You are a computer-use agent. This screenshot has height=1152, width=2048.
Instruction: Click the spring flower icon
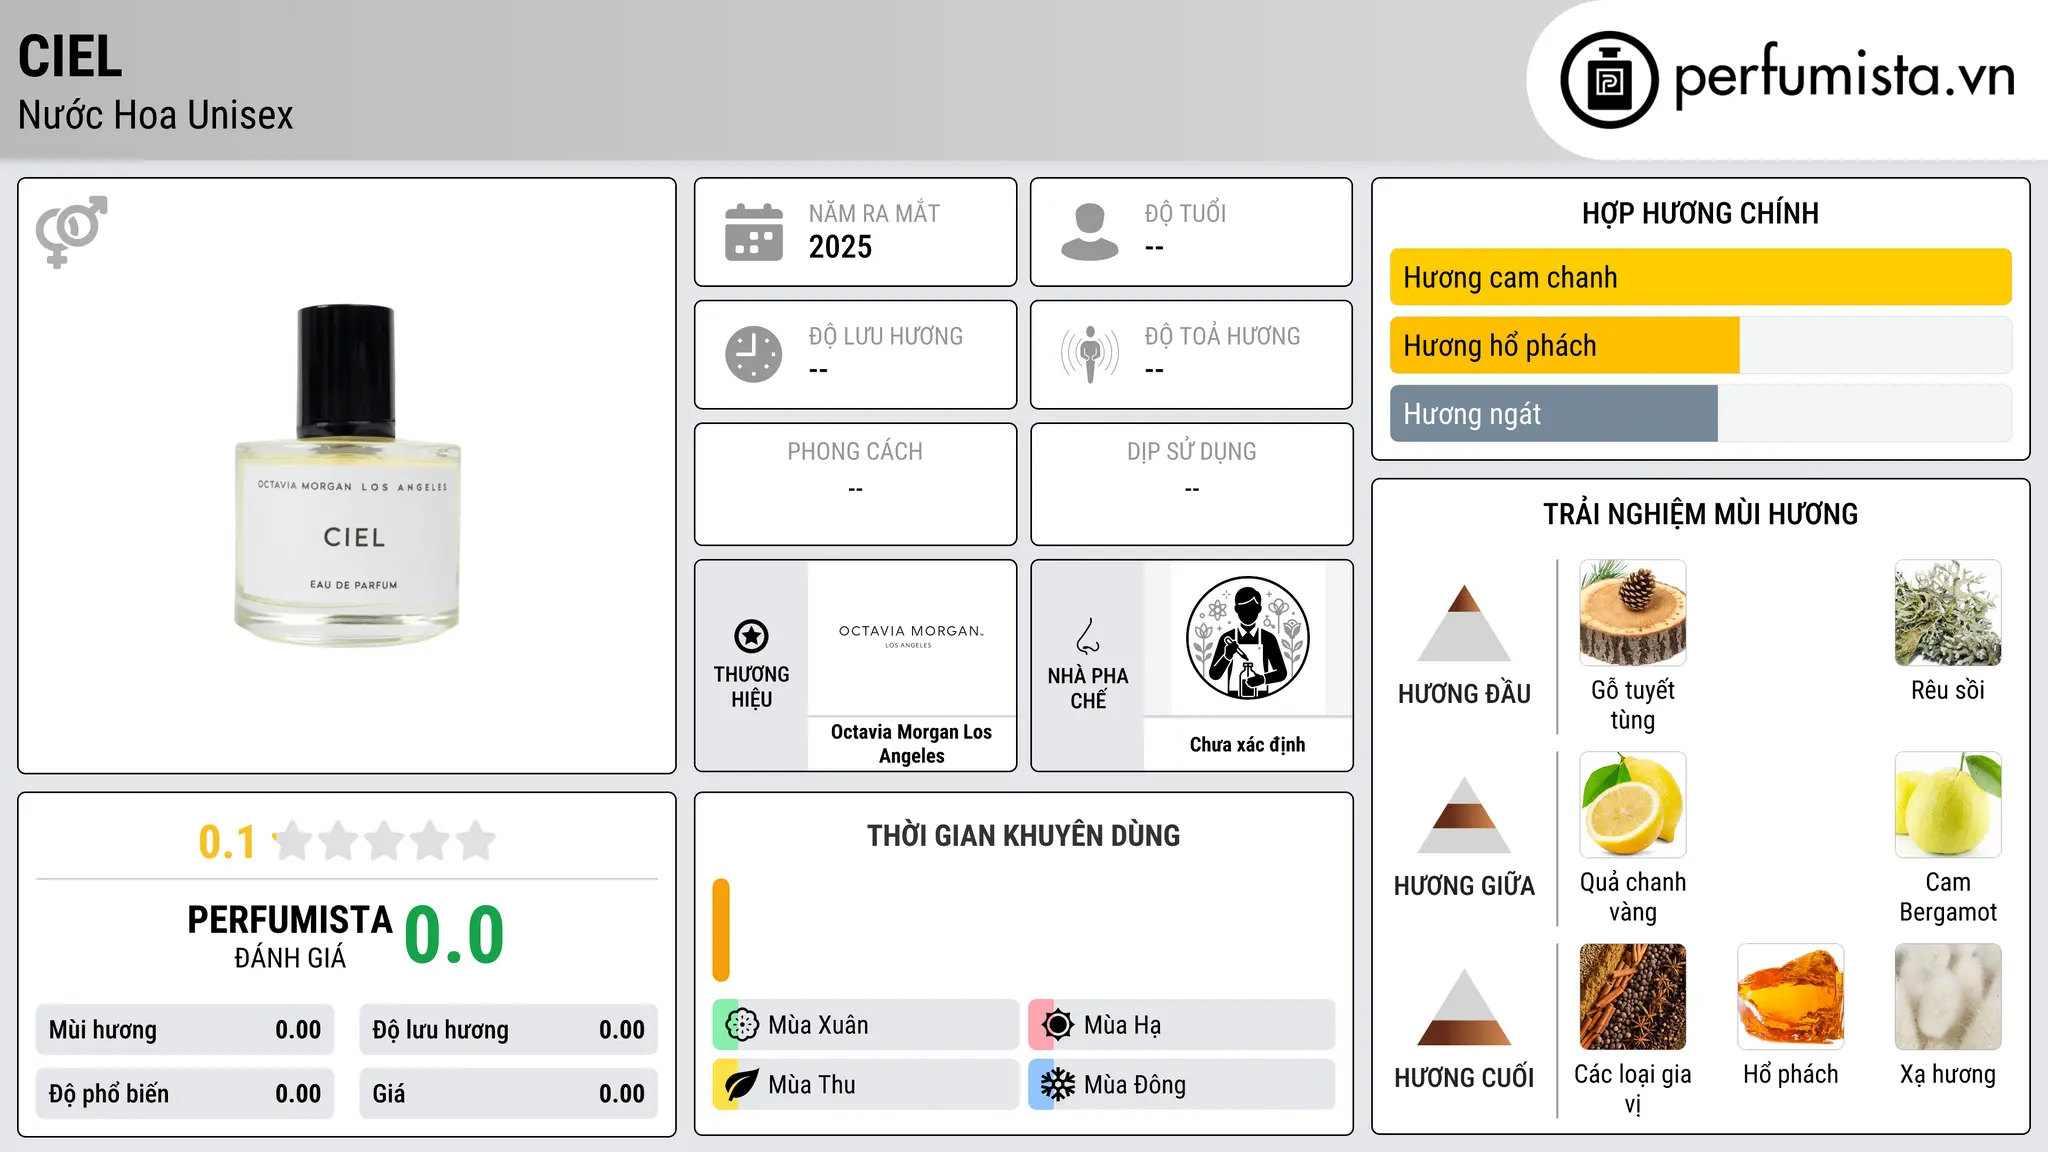tap(742, 1025)
